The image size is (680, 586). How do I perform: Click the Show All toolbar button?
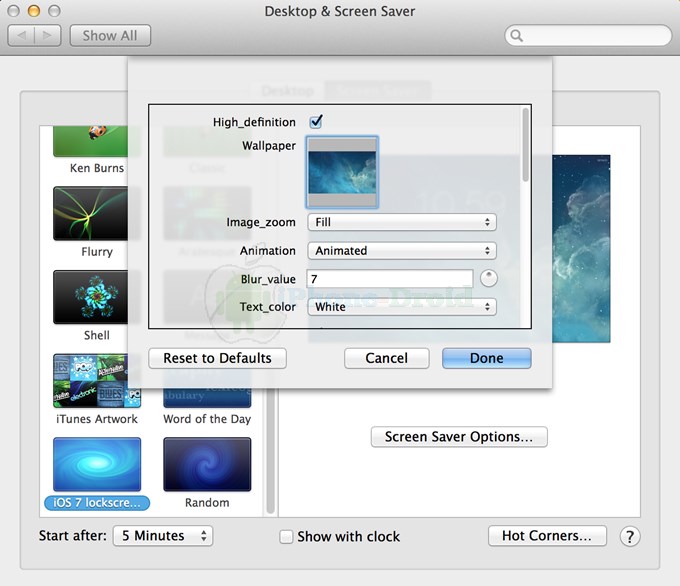click(x=110, y=36)
